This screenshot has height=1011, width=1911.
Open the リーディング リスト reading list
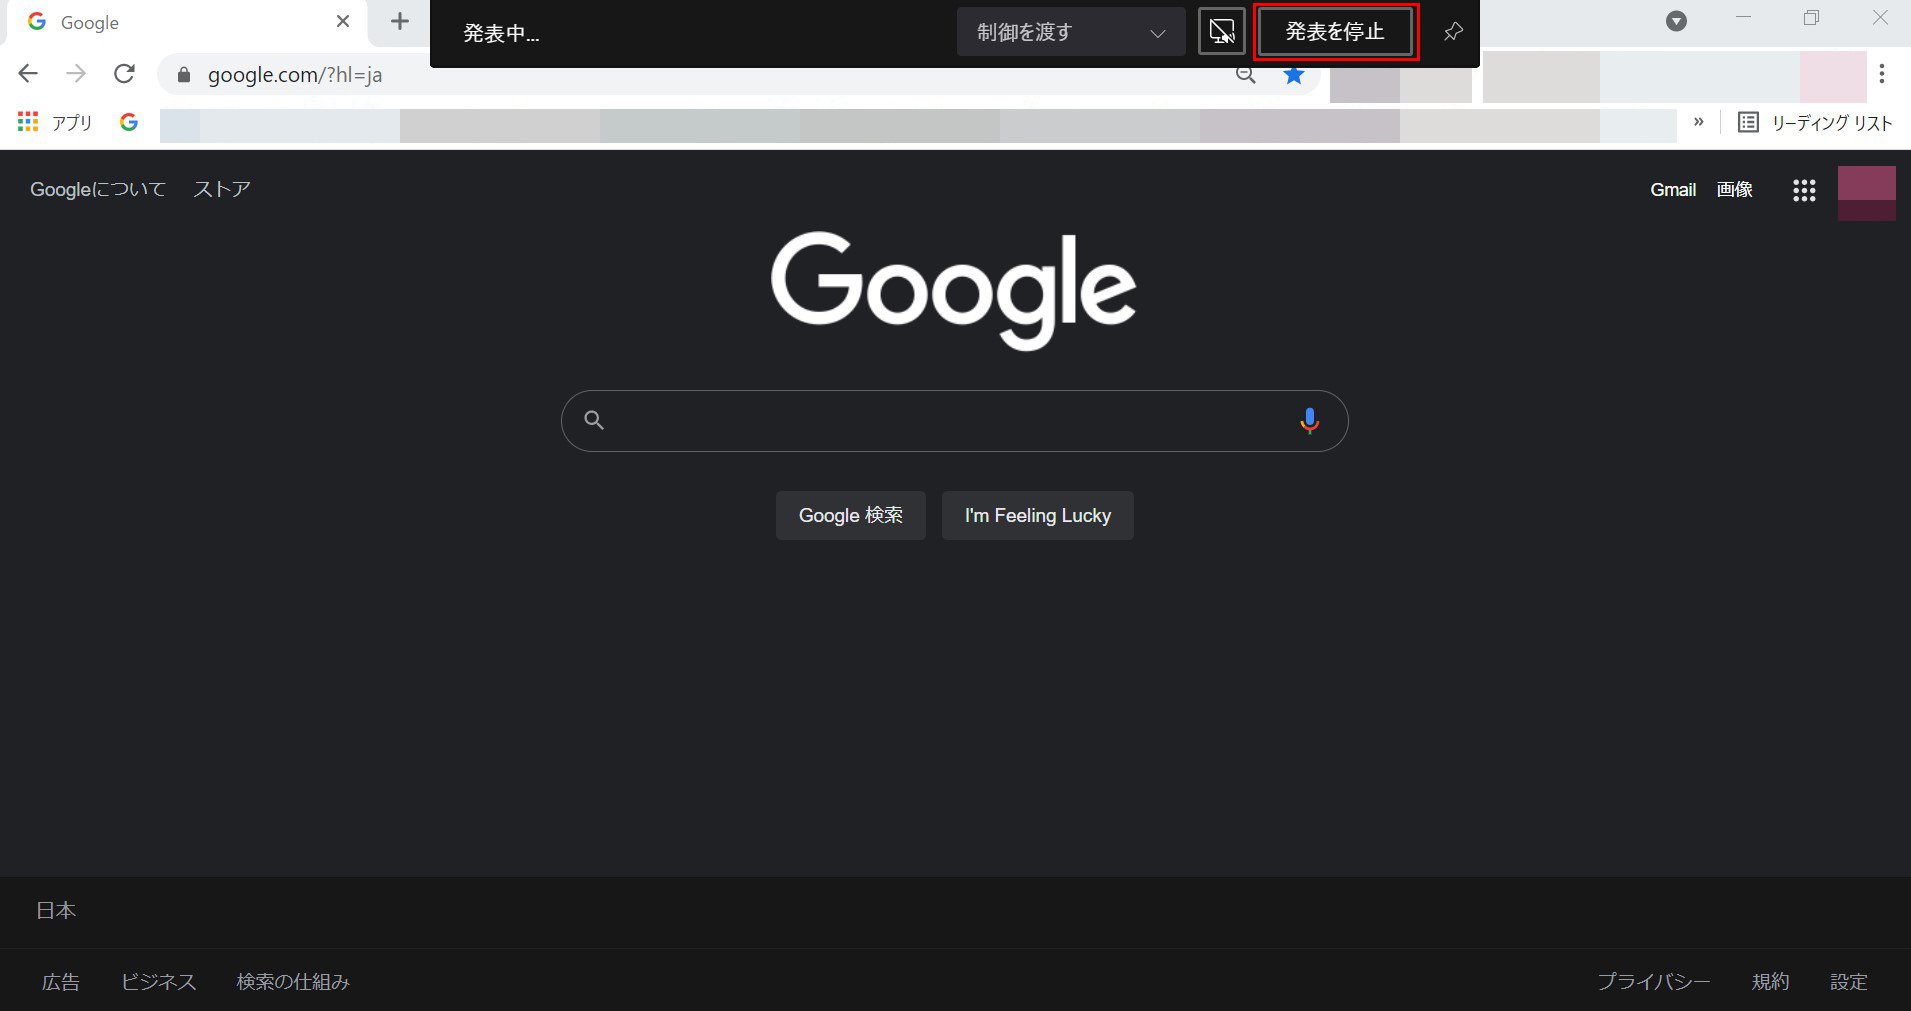pyautogui.click(x=1815, y=122)
